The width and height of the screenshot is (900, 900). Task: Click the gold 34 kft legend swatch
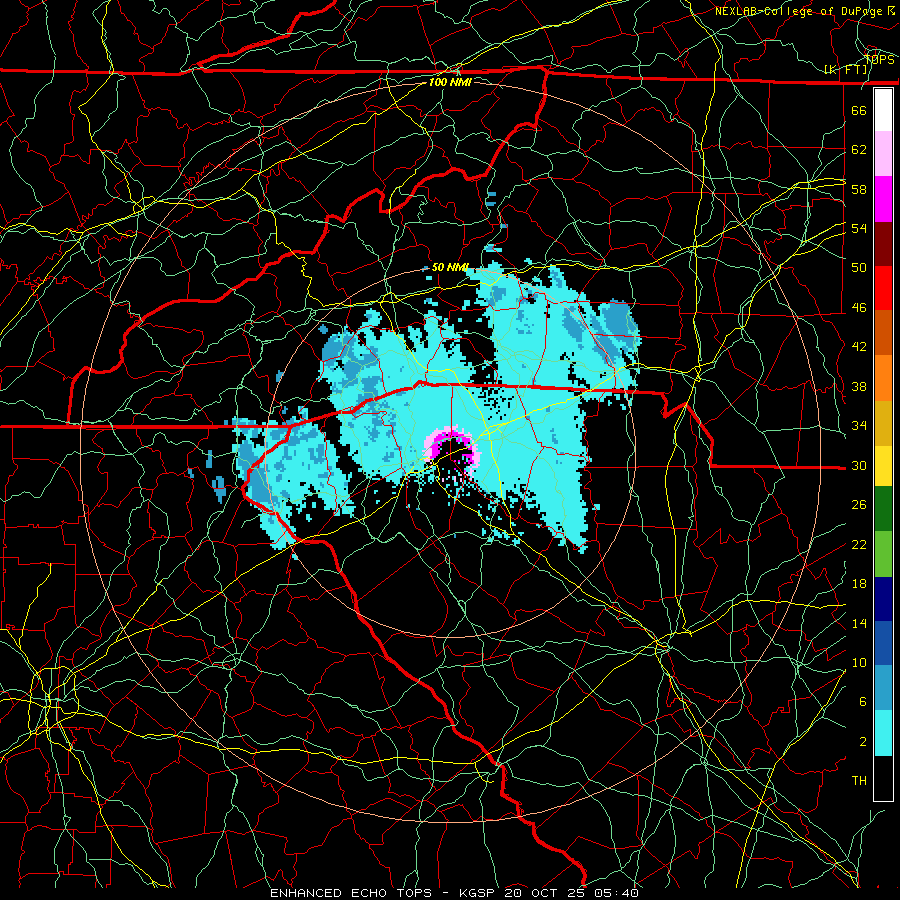(883, 422)
